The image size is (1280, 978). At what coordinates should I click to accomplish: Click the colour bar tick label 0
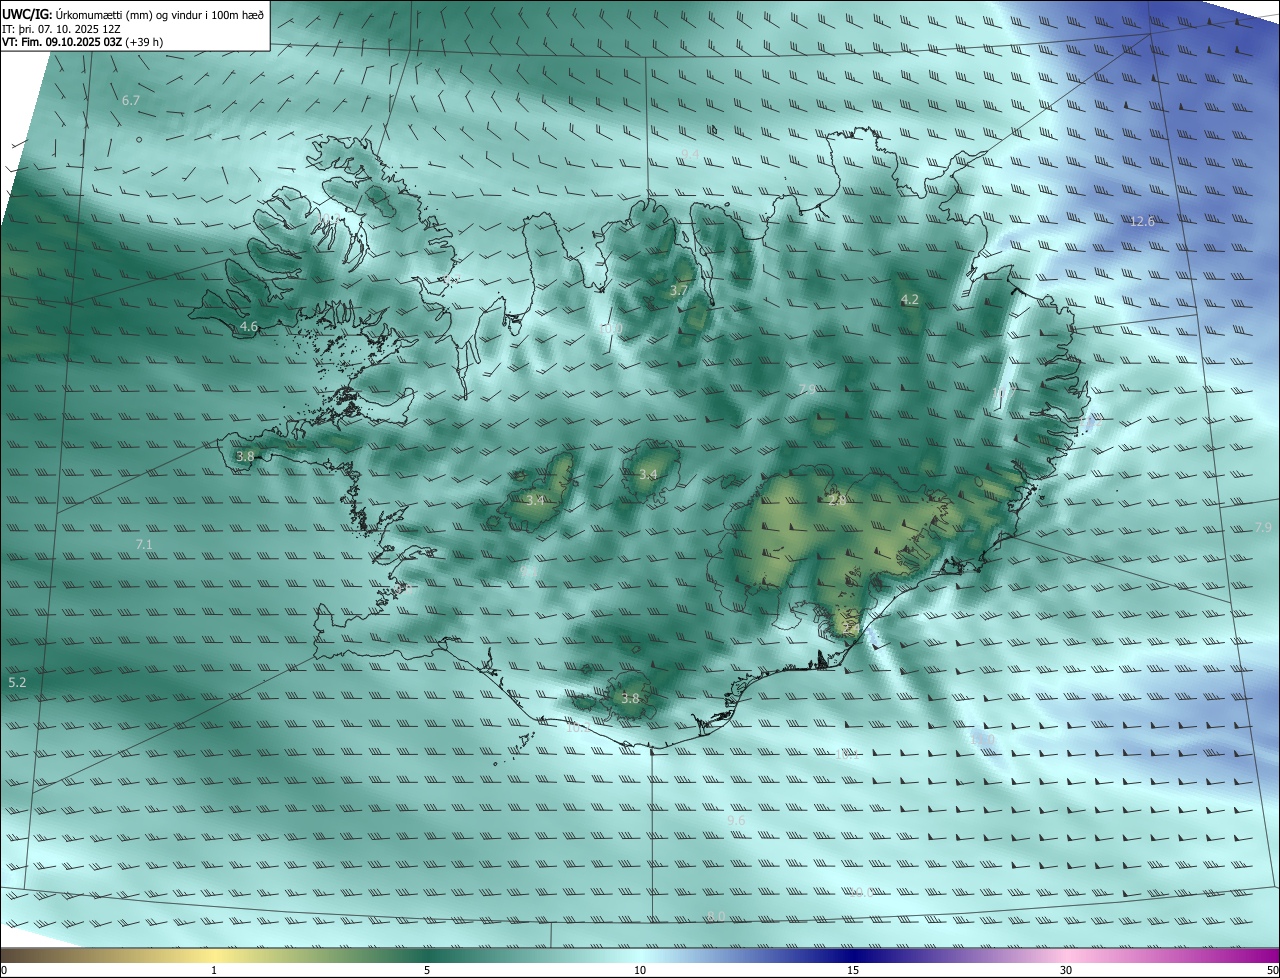[4, 971]
